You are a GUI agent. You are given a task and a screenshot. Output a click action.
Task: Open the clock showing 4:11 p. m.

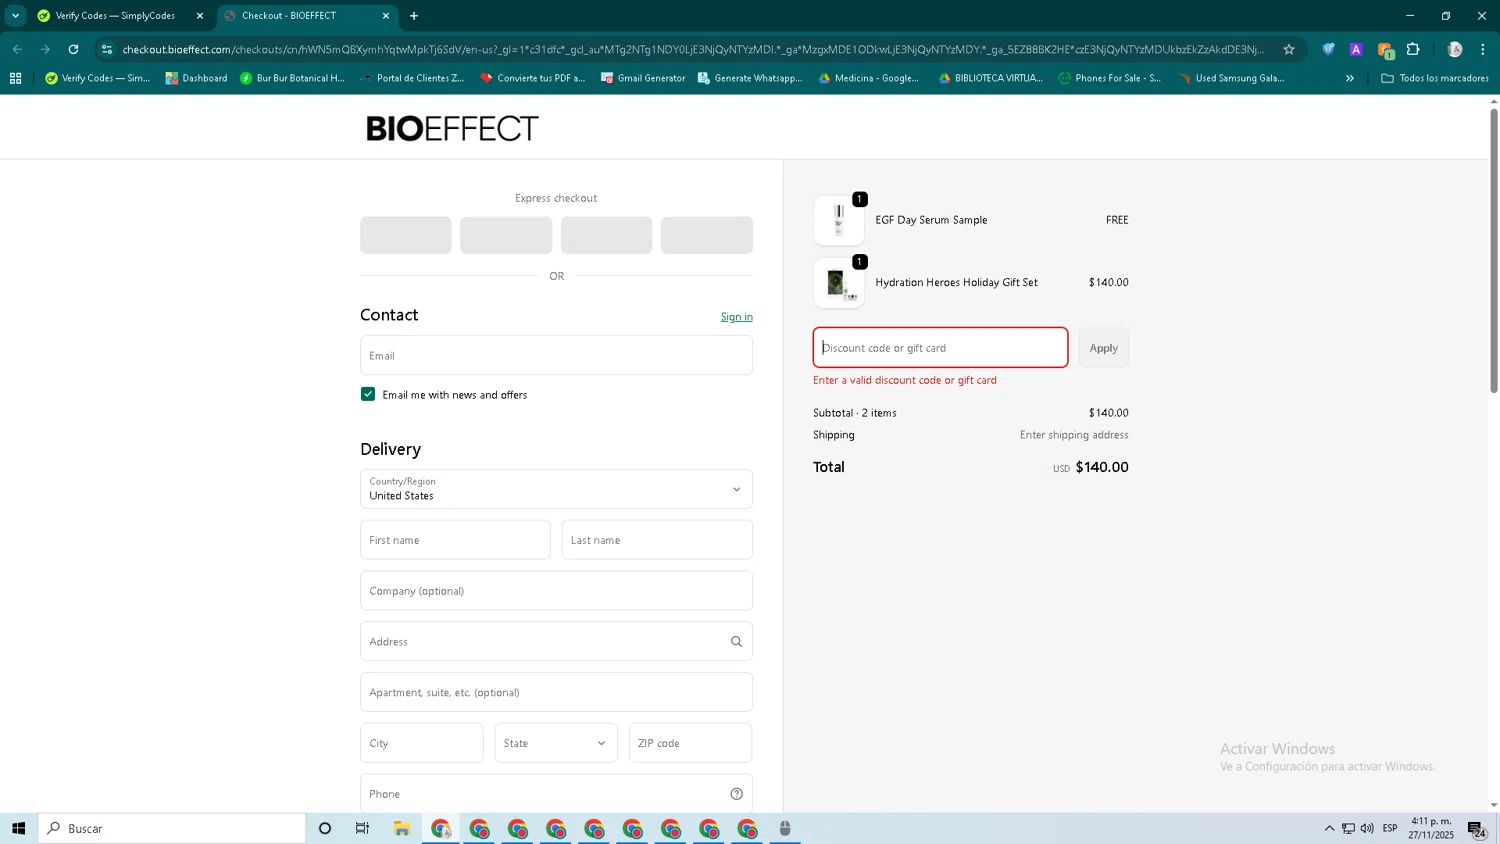pos(1431,828)
